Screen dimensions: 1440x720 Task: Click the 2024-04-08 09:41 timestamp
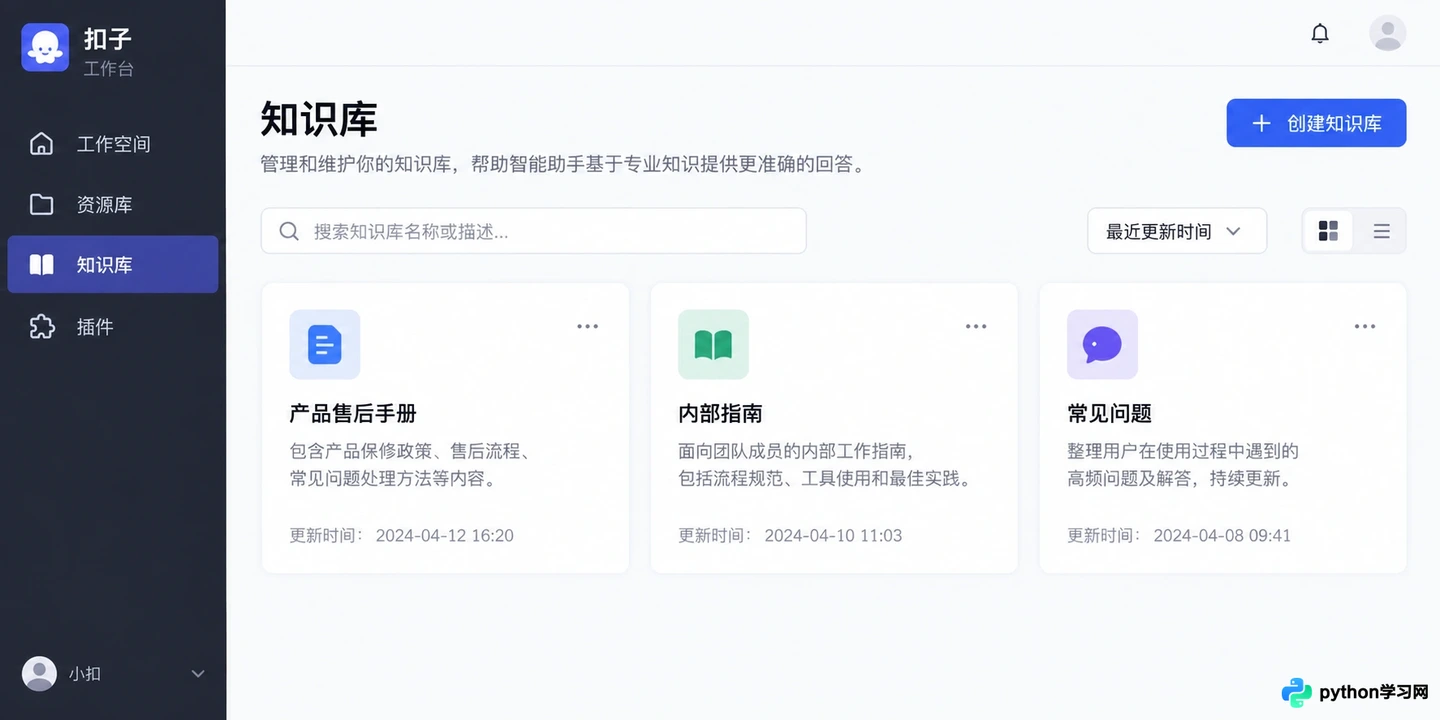point(1222,536)
